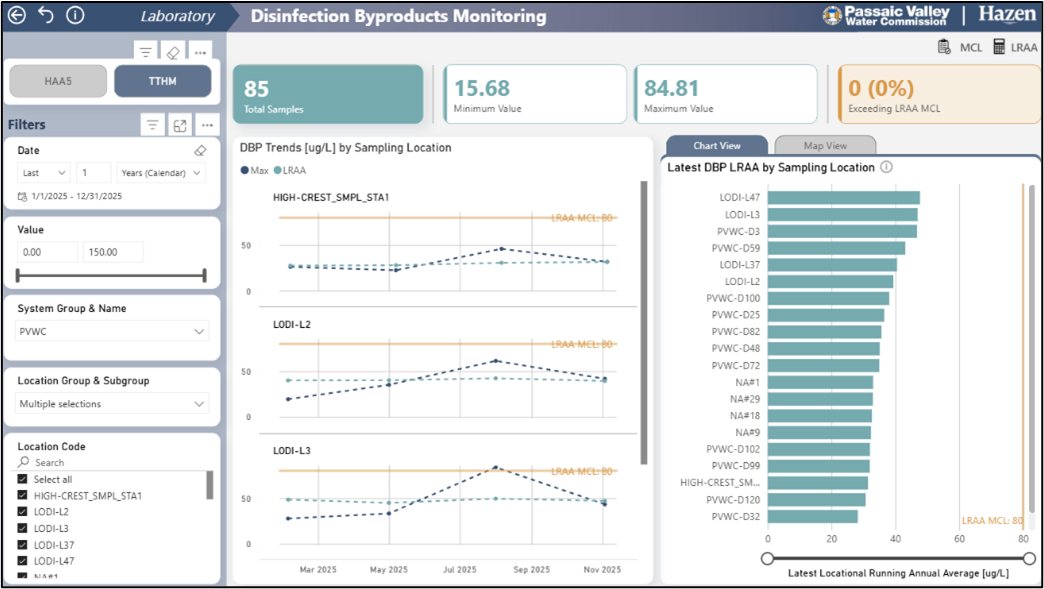
Task: Open the System Group & Name PVWC dropdown
Action: [113, 331]
